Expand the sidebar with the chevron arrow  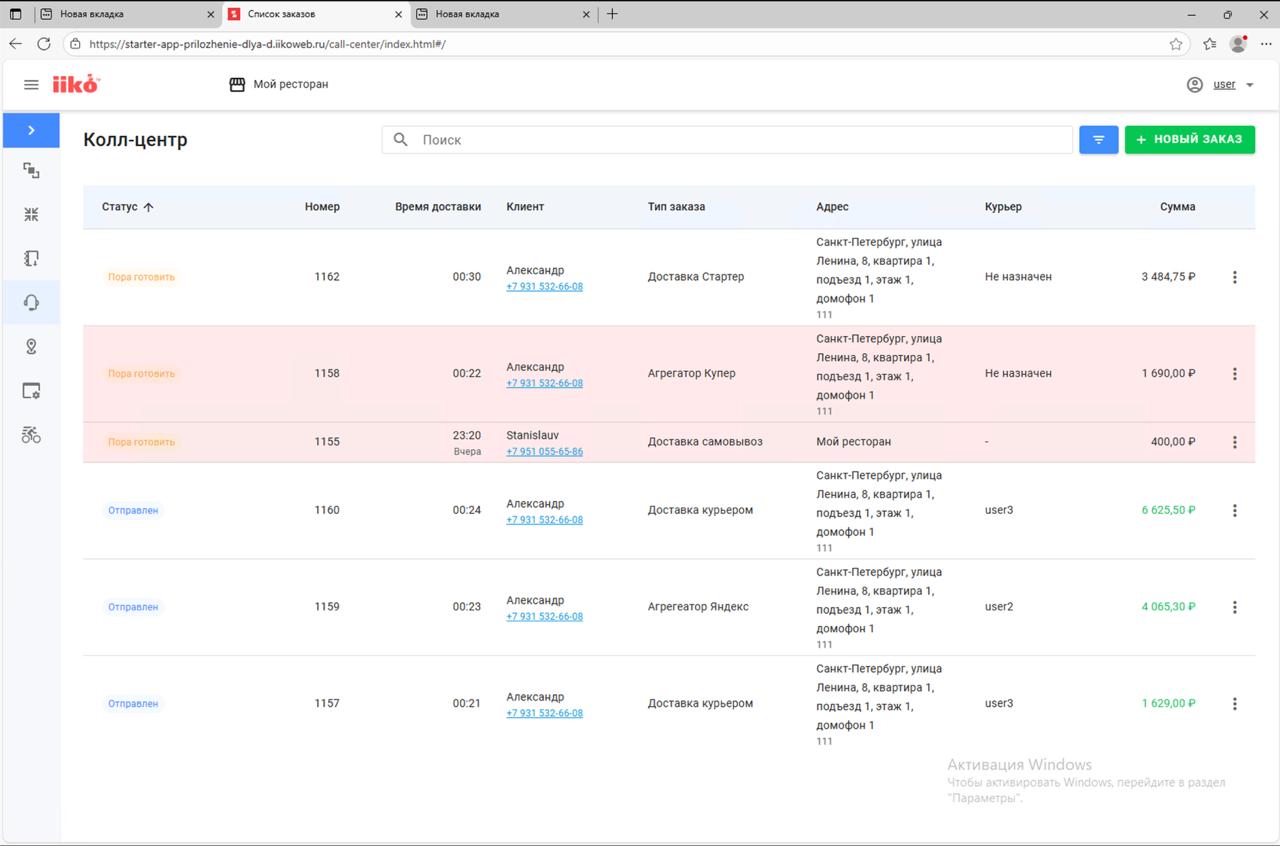pyautogui.click(x=31, y=130)
